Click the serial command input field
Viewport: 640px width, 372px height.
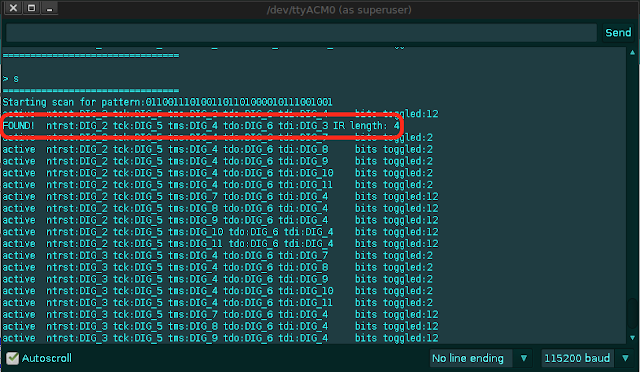point(301,33)
